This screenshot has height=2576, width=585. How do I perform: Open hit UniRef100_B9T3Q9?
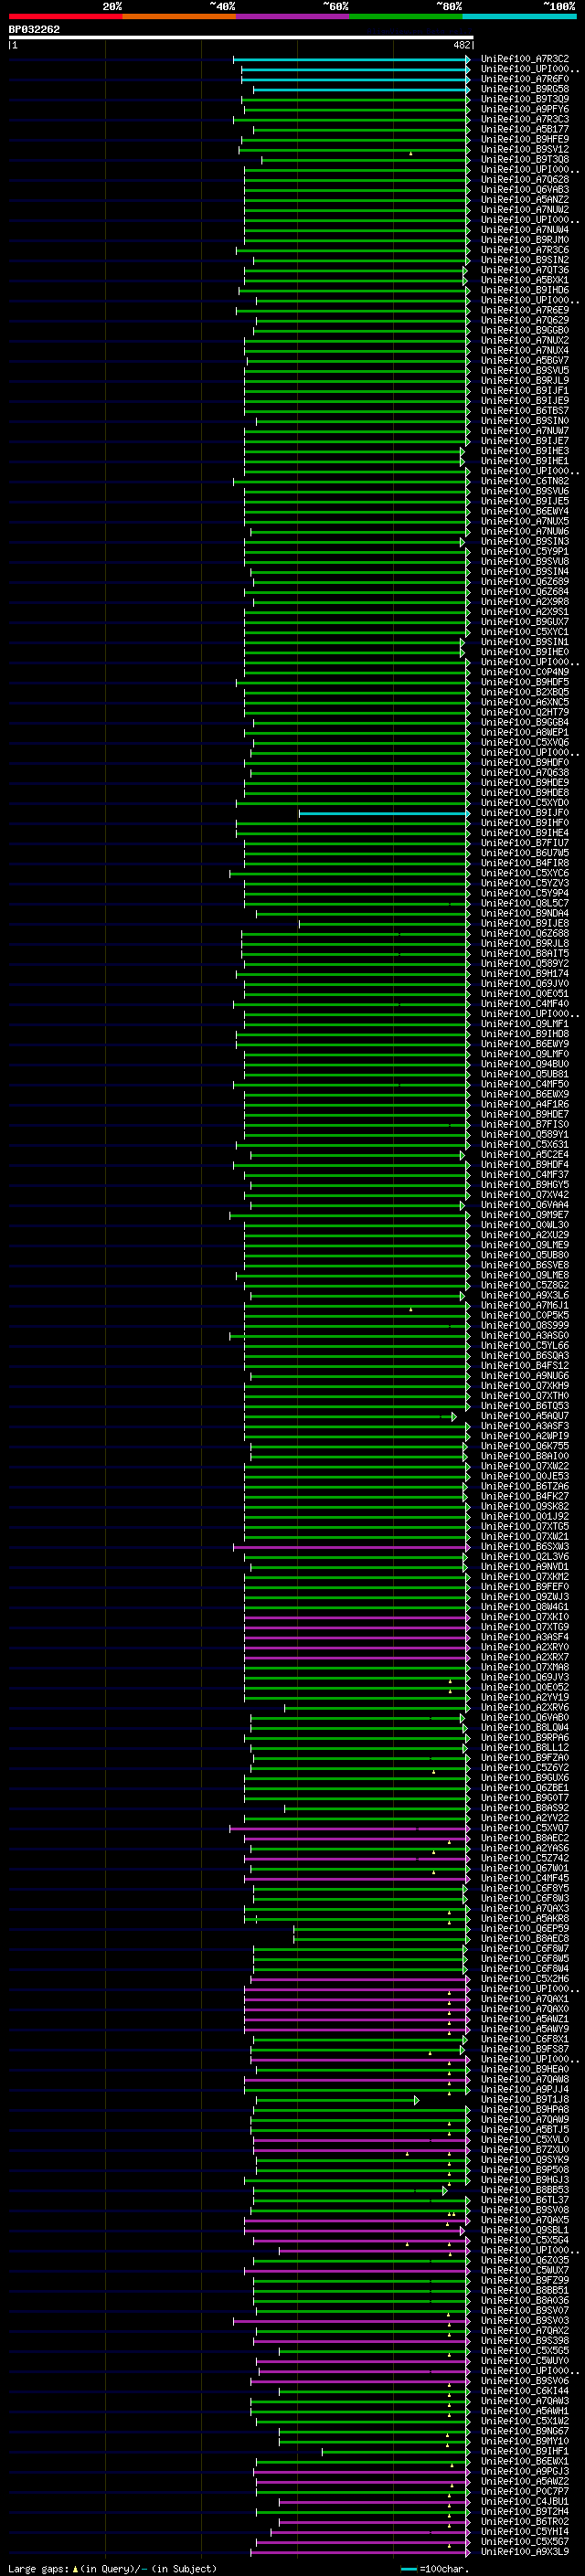coord(525,99)
